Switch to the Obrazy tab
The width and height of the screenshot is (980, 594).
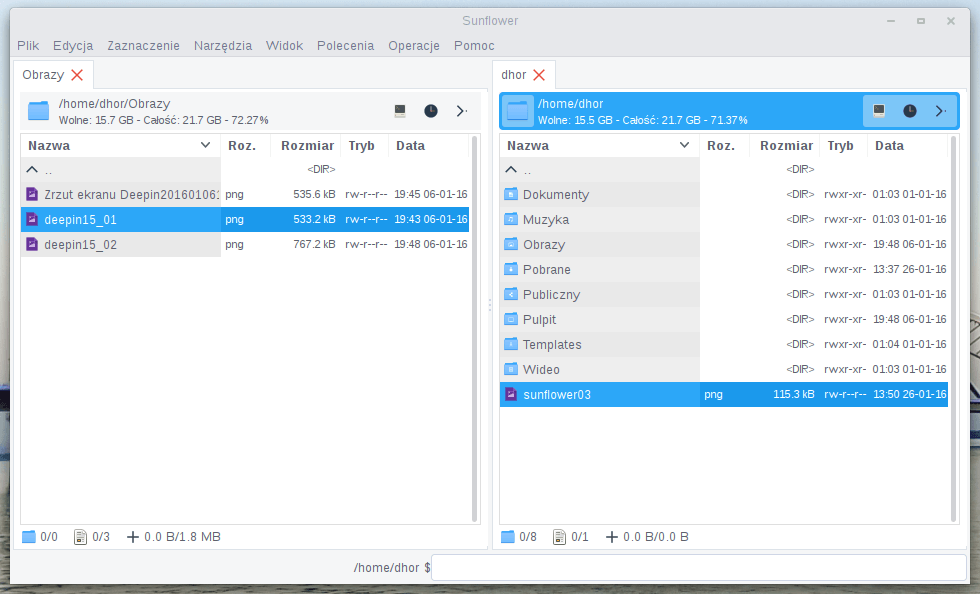[x=43, y=75]
